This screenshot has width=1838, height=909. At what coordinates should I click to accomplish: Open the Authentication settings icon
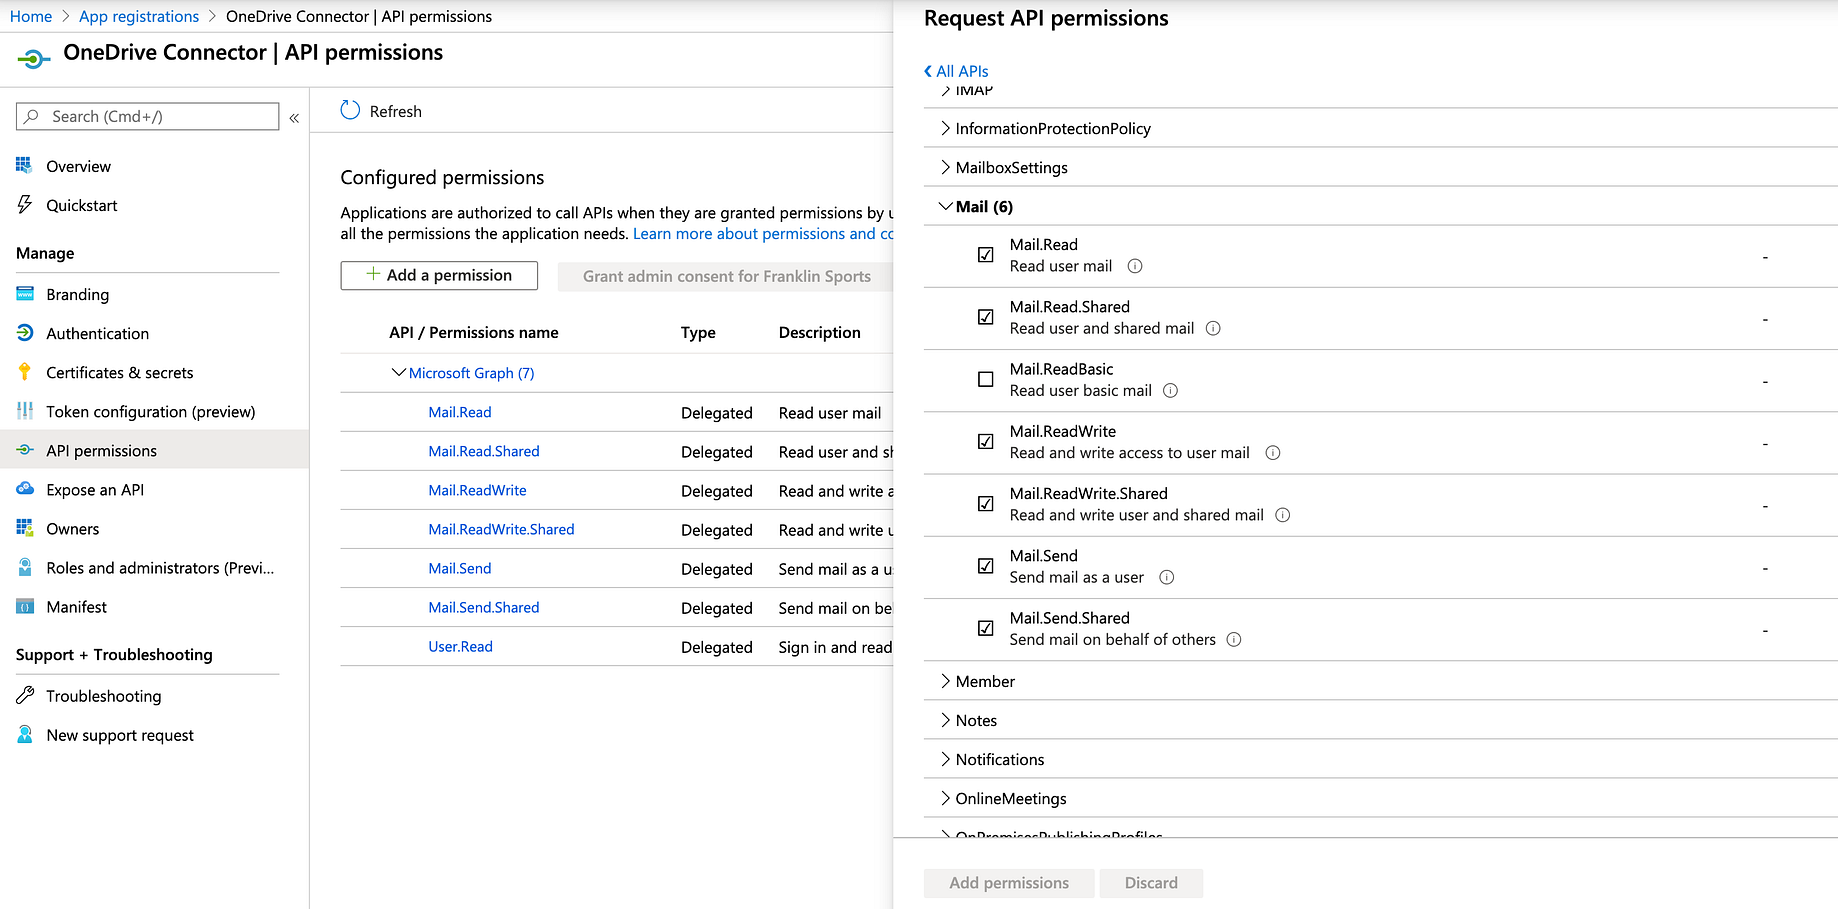coord(24,333)
